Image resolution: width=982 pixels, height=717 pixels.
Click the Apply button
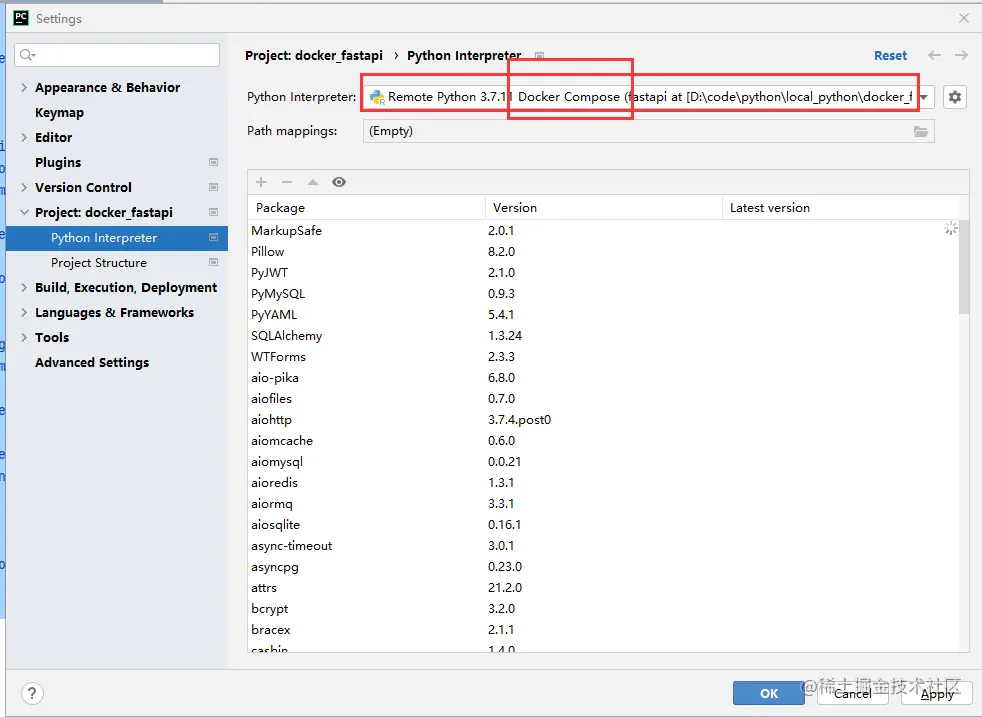click(937, 693)
